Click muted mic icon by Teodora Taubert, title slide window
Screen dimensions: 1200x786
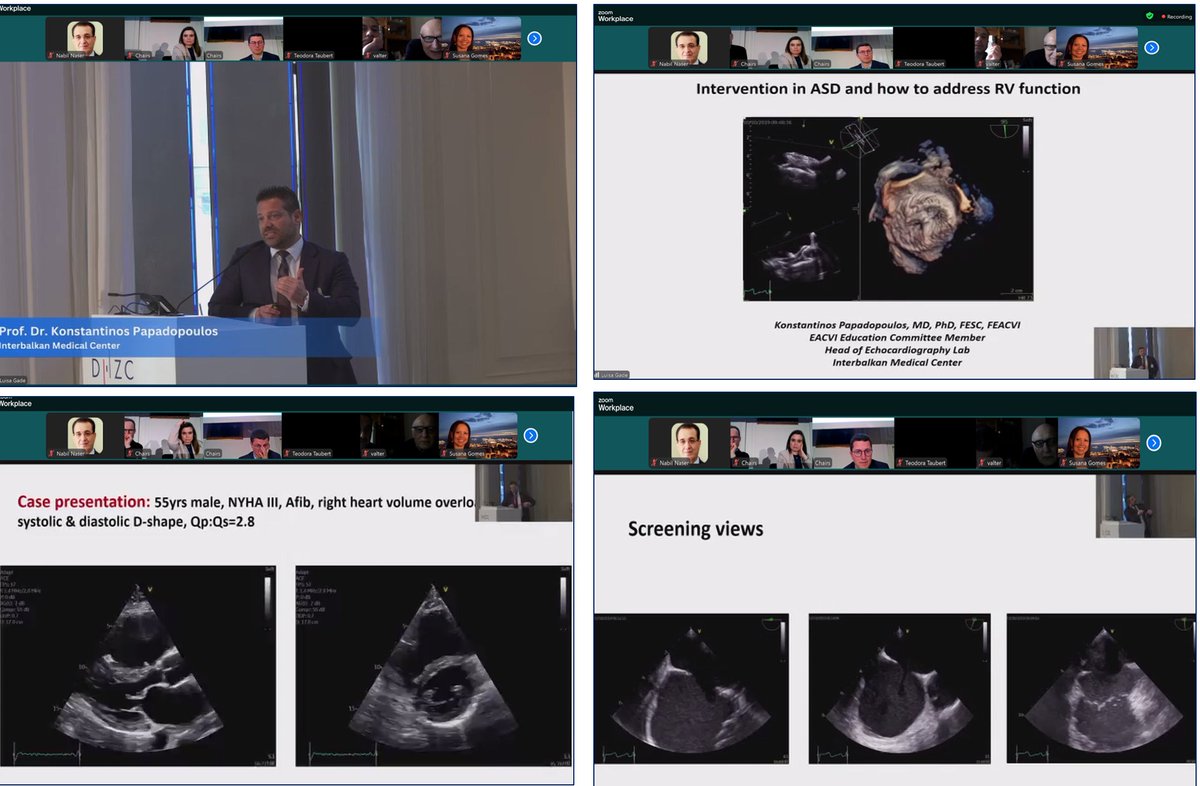(x=898, y=64)
